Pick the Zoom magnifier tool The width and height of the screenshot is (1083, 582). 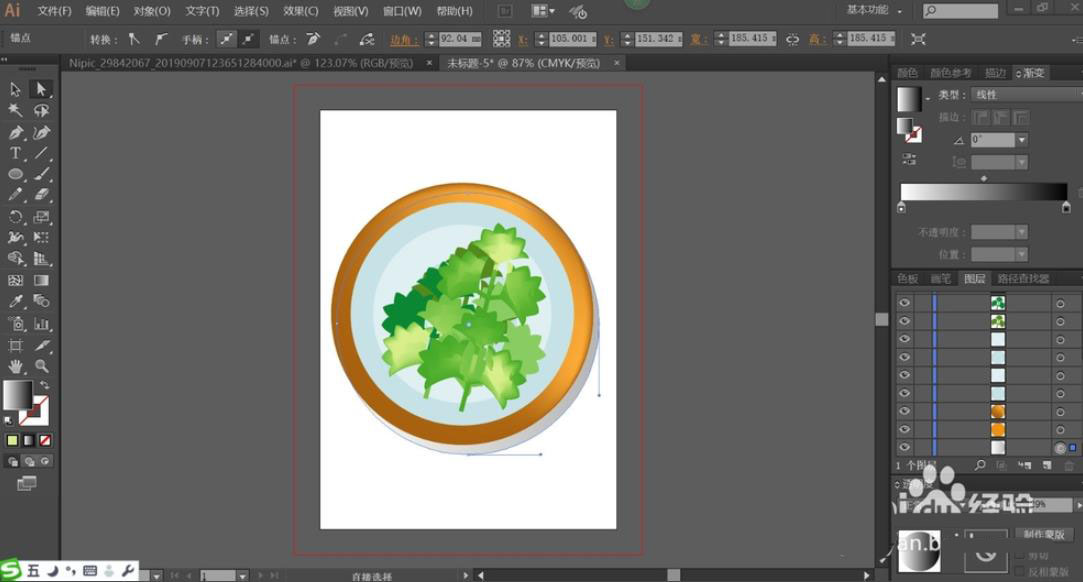point(41,366)
